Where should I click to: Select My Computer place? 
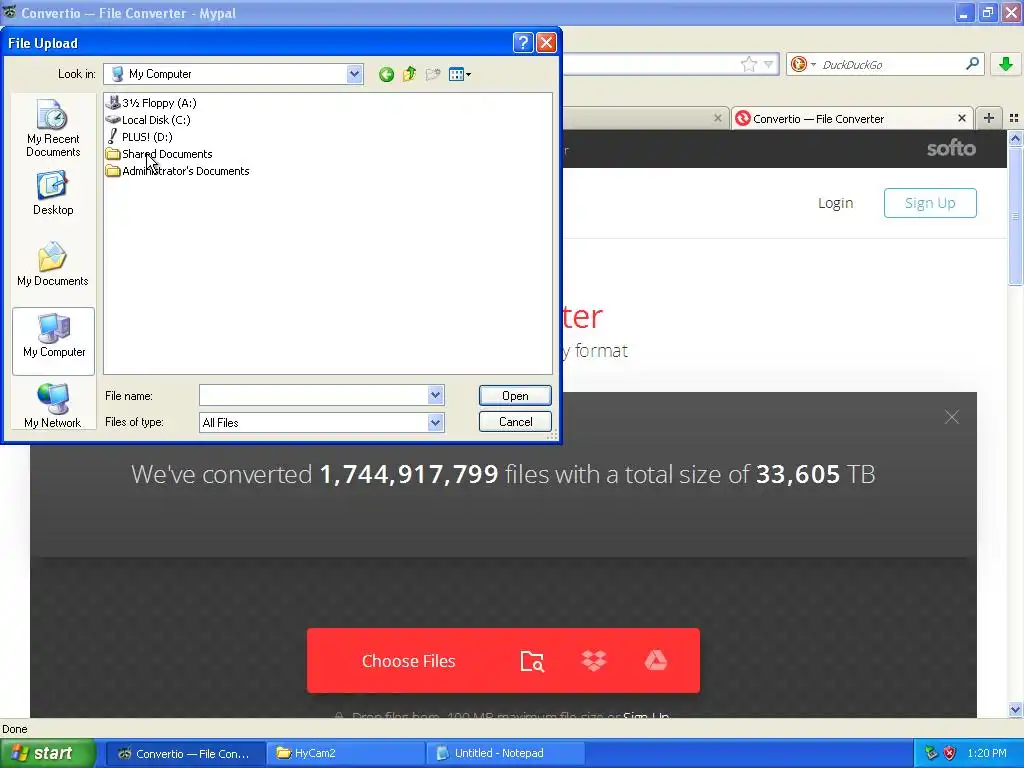54,341
